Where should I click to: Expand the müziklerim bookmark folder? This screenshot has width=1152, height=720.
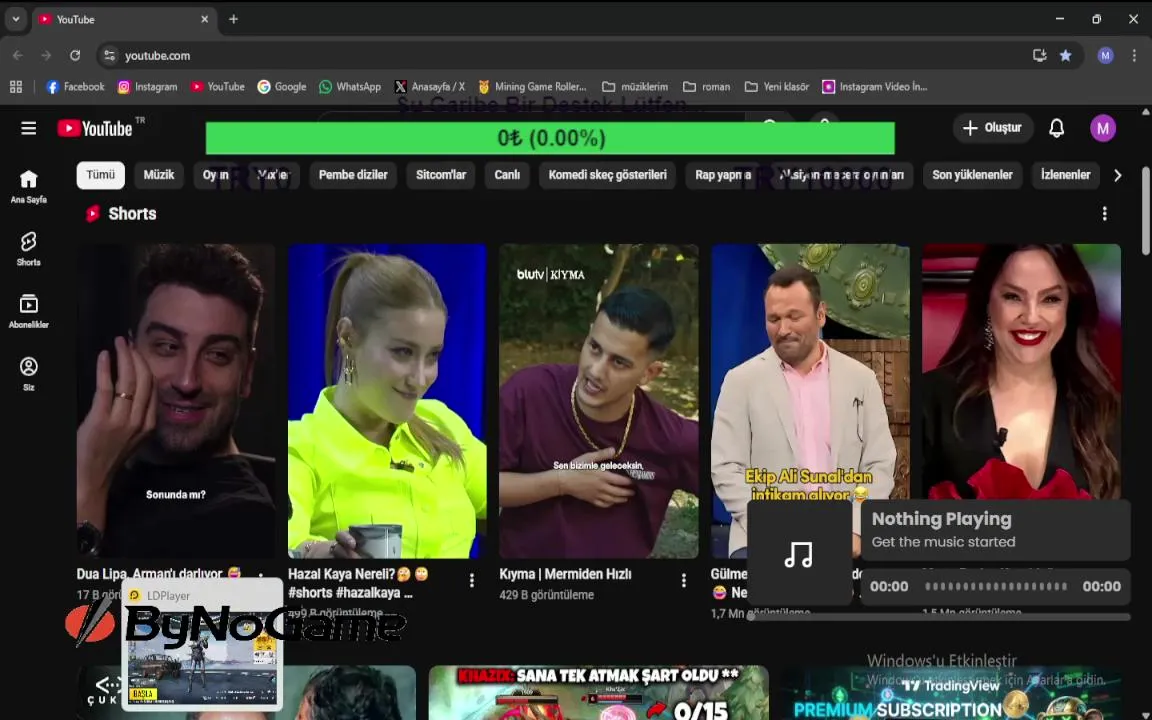coord(635,87)
